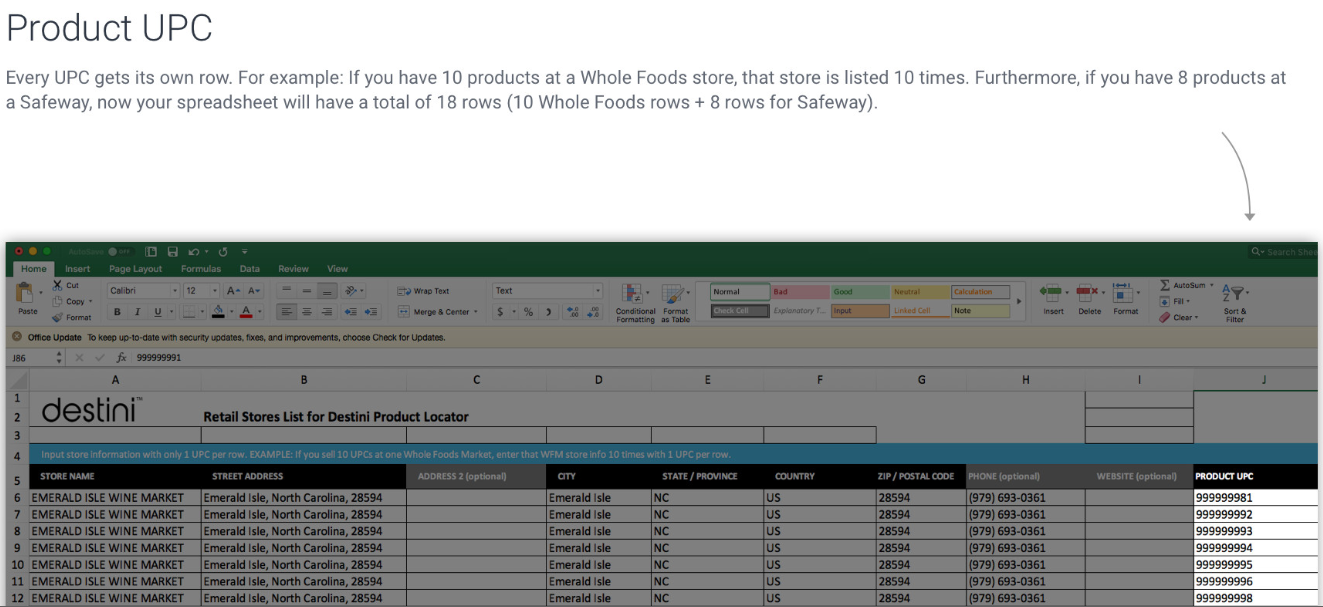Toggle the AutoSave switch
The image size is (1323, 607).
(x=119, y=252)
